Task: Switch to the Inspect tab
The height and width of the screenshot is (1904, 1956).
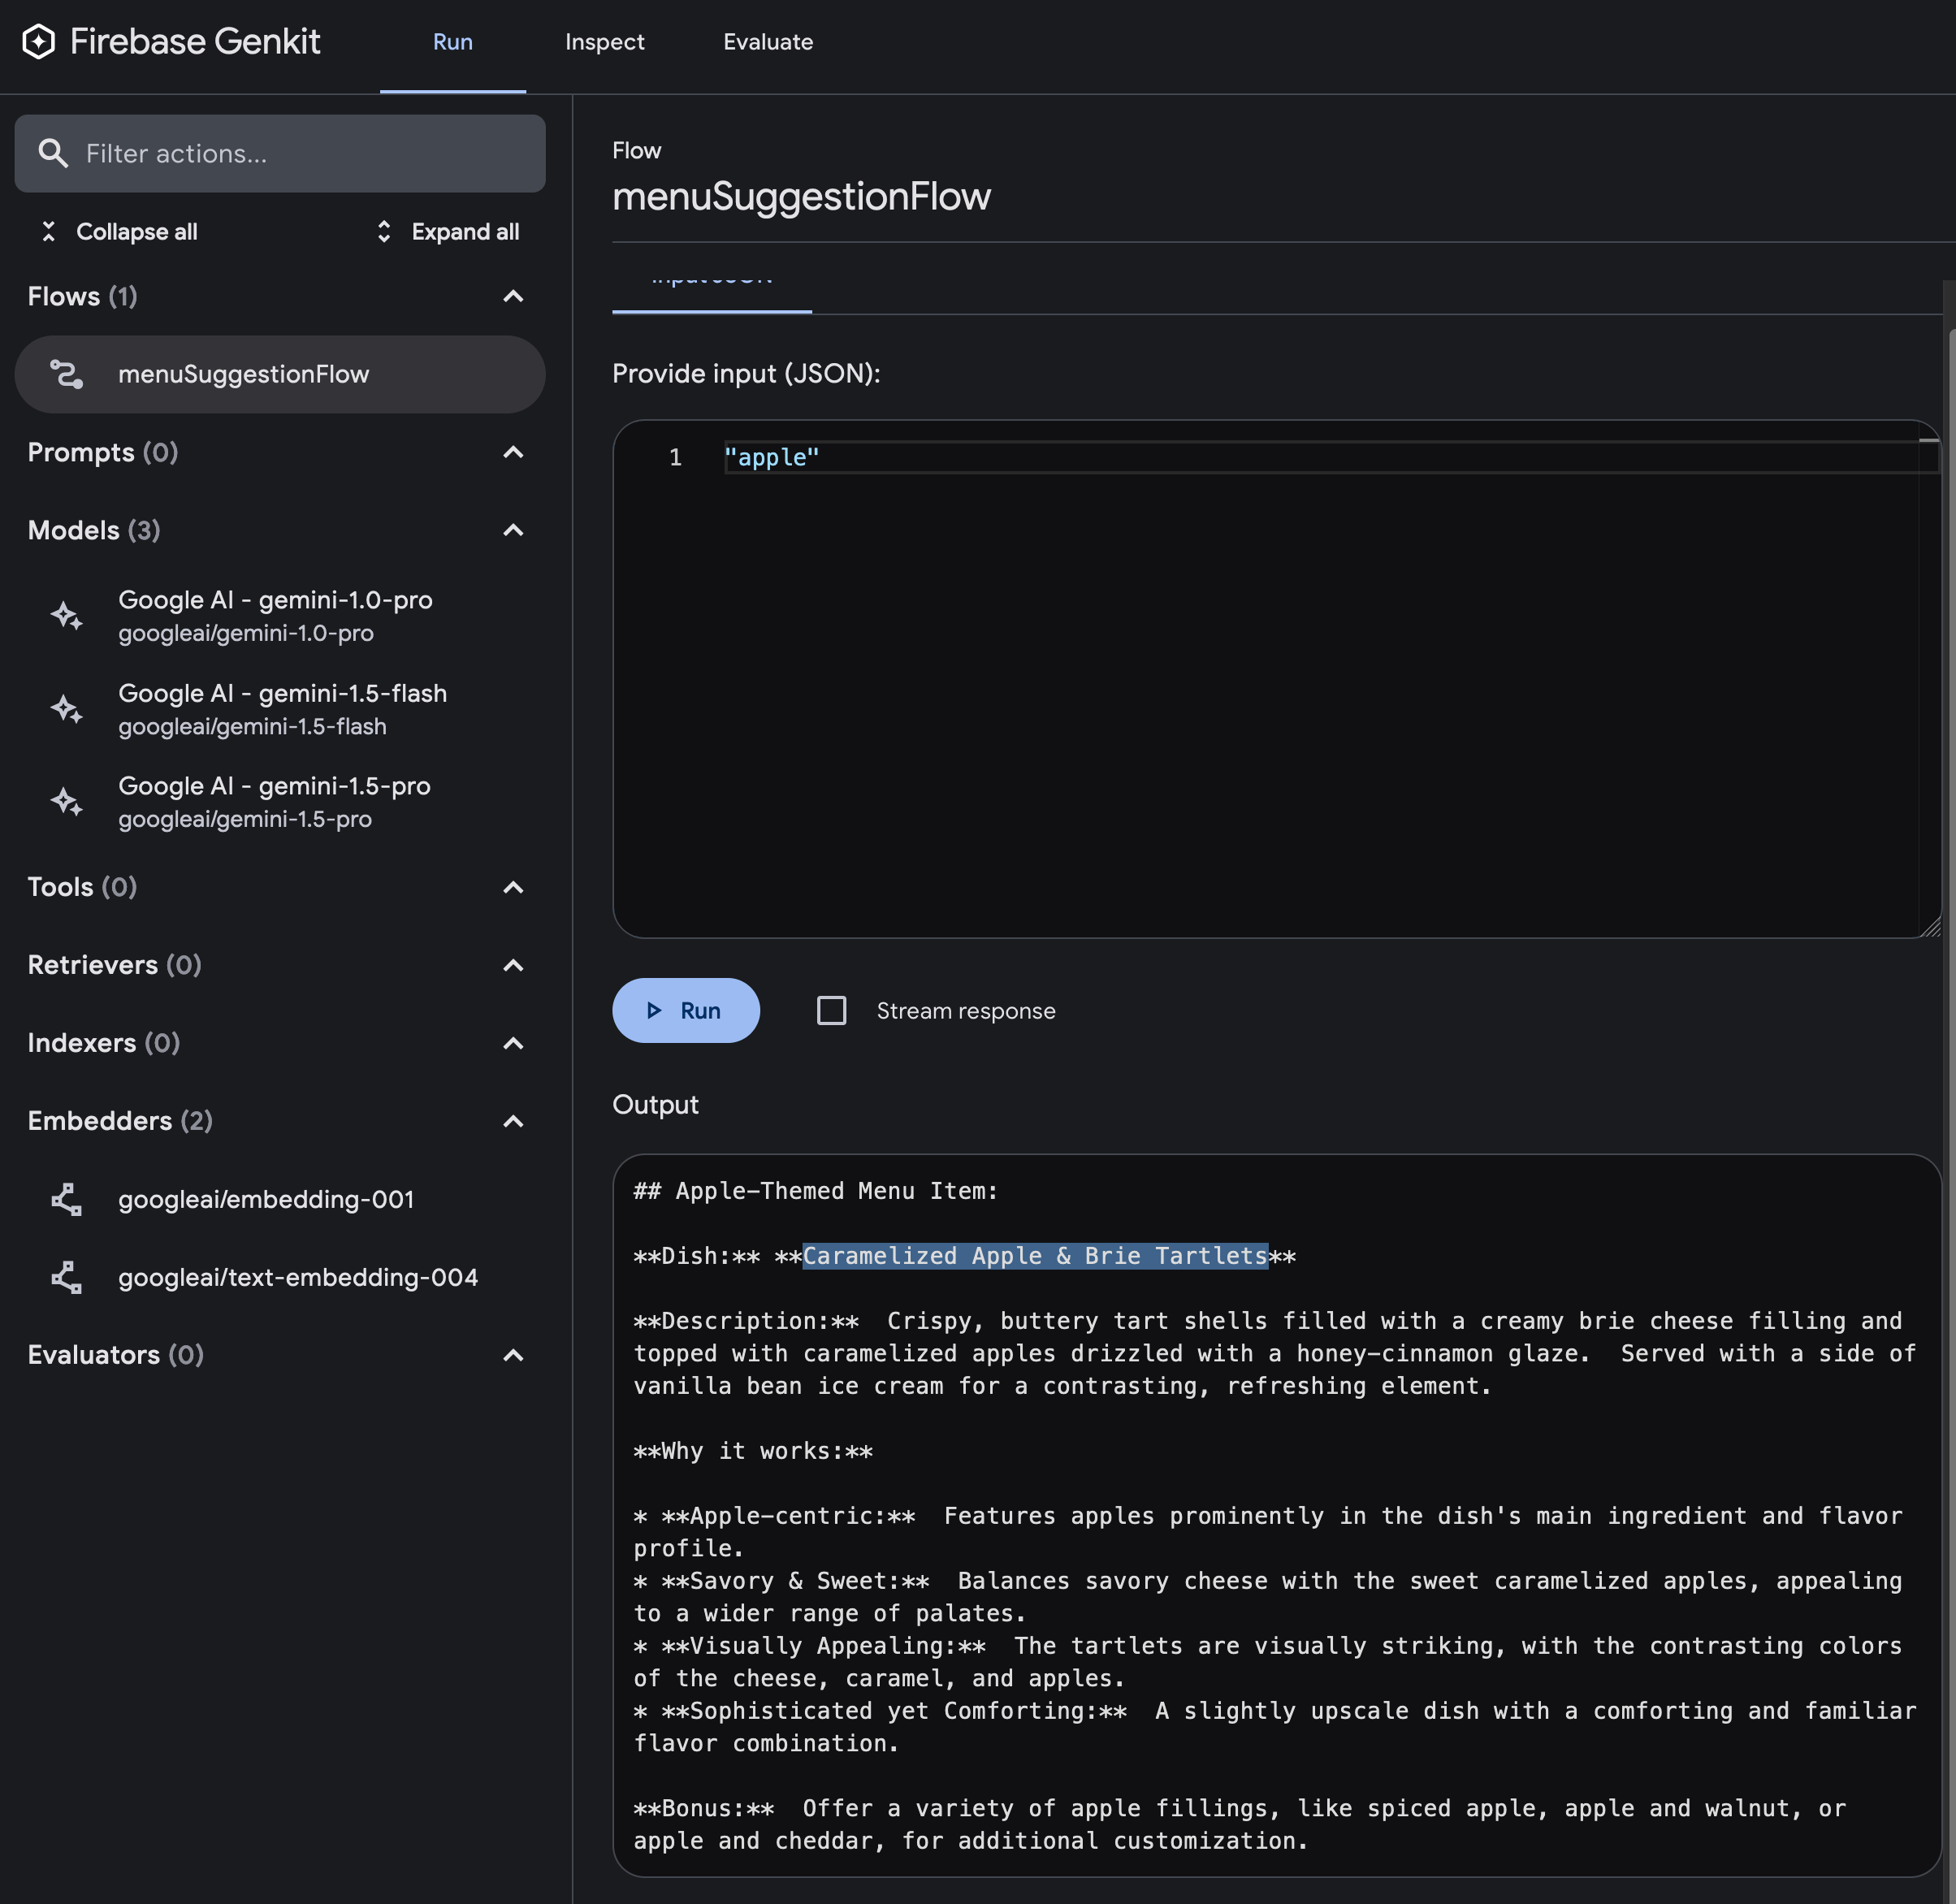Action: (x=604, y=42)
